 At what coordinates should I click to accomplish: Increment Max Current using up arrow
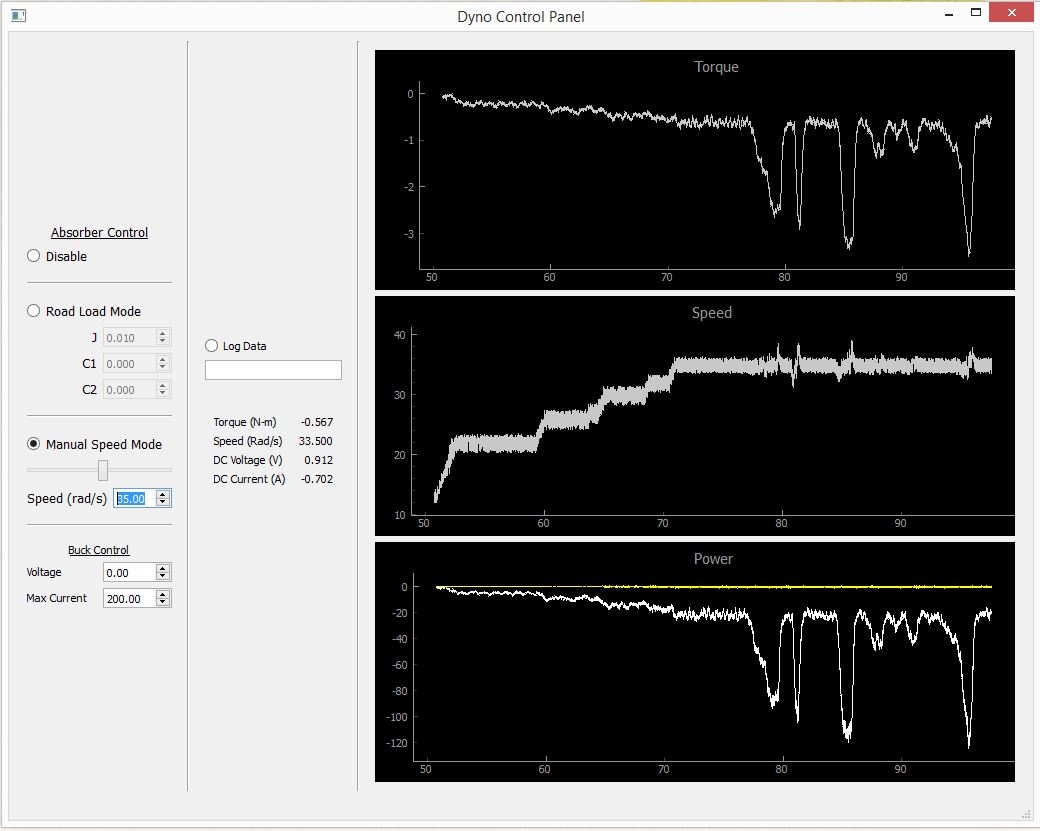(x=163, y=594)
